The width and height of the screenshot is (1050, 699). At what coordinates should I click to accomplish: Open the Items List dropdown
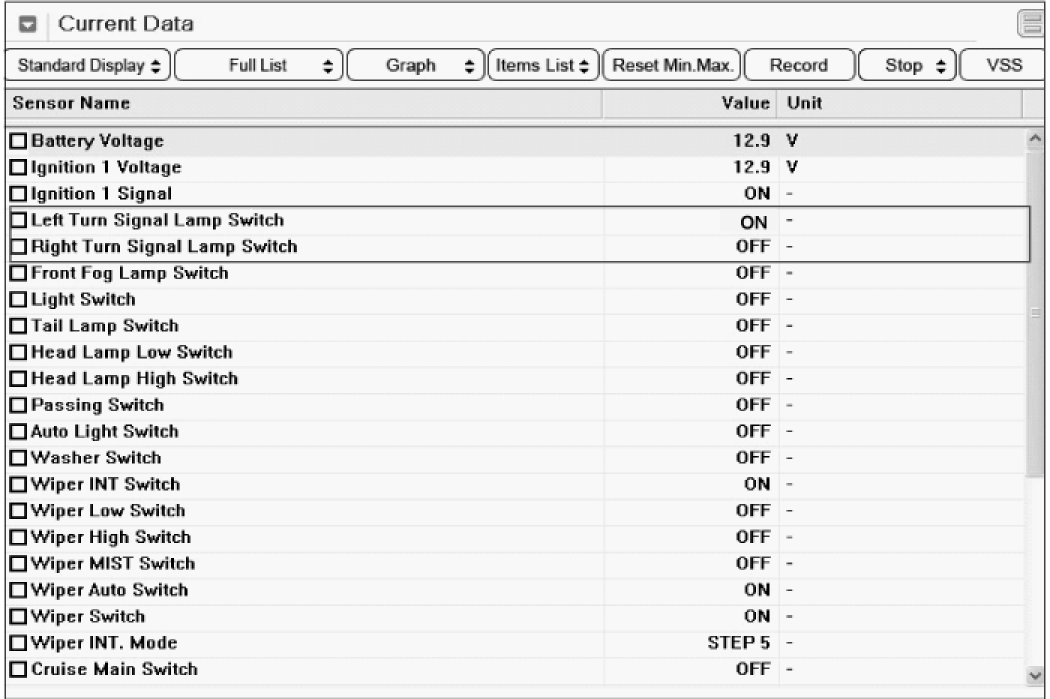click(x=543, y=66)
